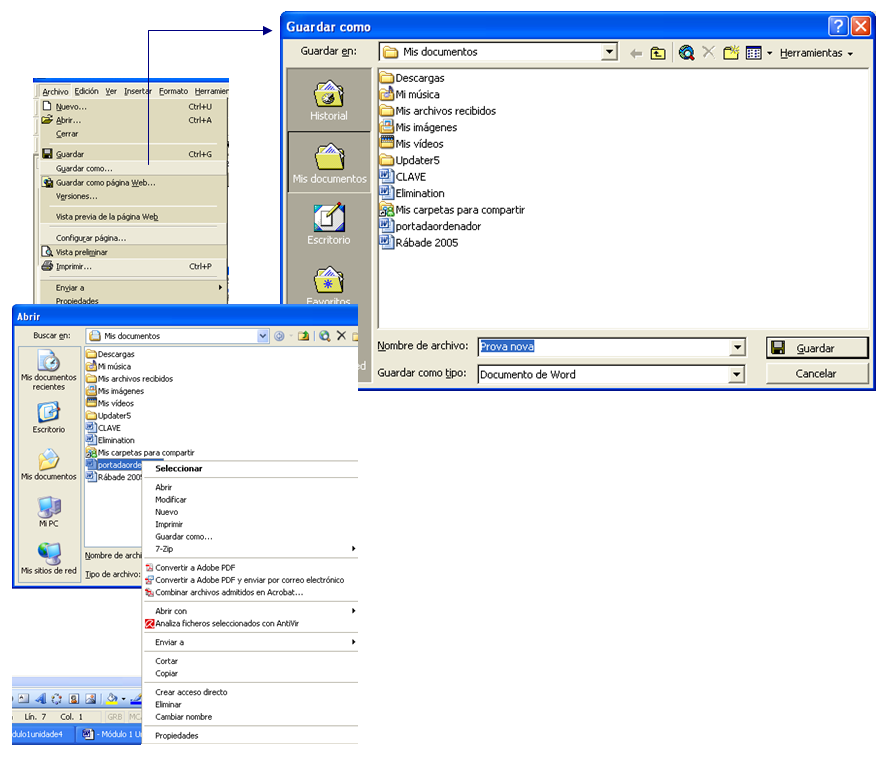This screenshot has width=884, height=767.
Task: Expand the Guardar en folder dropdown
Action: coord(609,52)
